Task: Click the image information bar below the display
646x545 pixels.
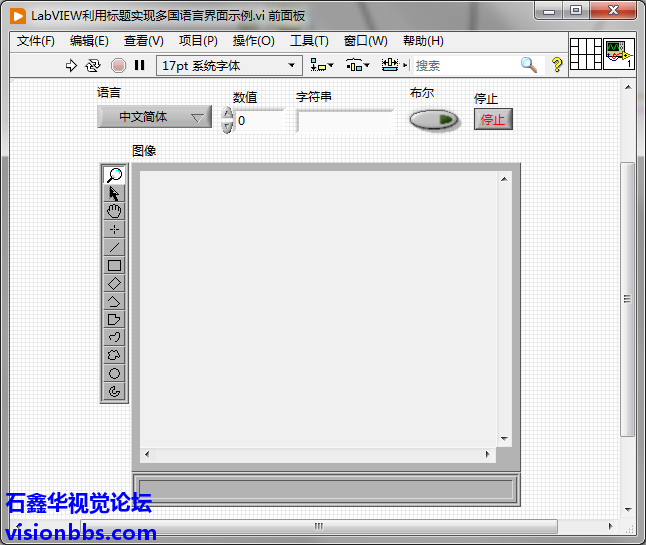Action: pos(326,489)
